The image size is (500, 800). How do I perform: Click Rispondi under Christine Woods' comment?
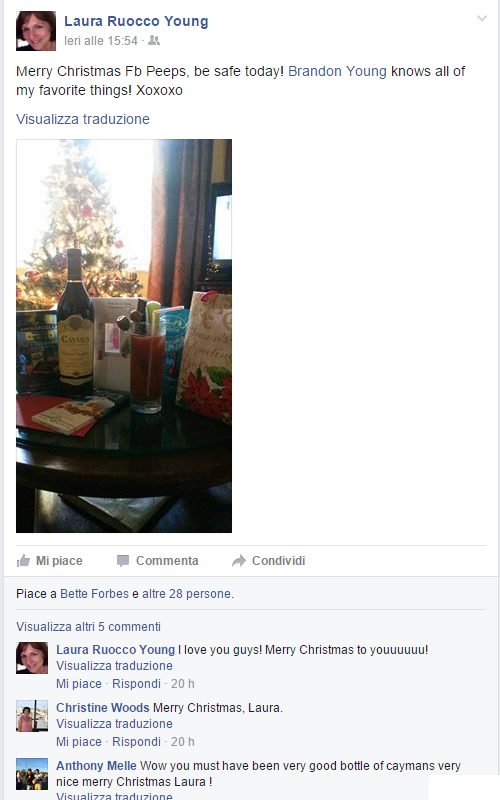pyautogui.click(x=136, y=742)
